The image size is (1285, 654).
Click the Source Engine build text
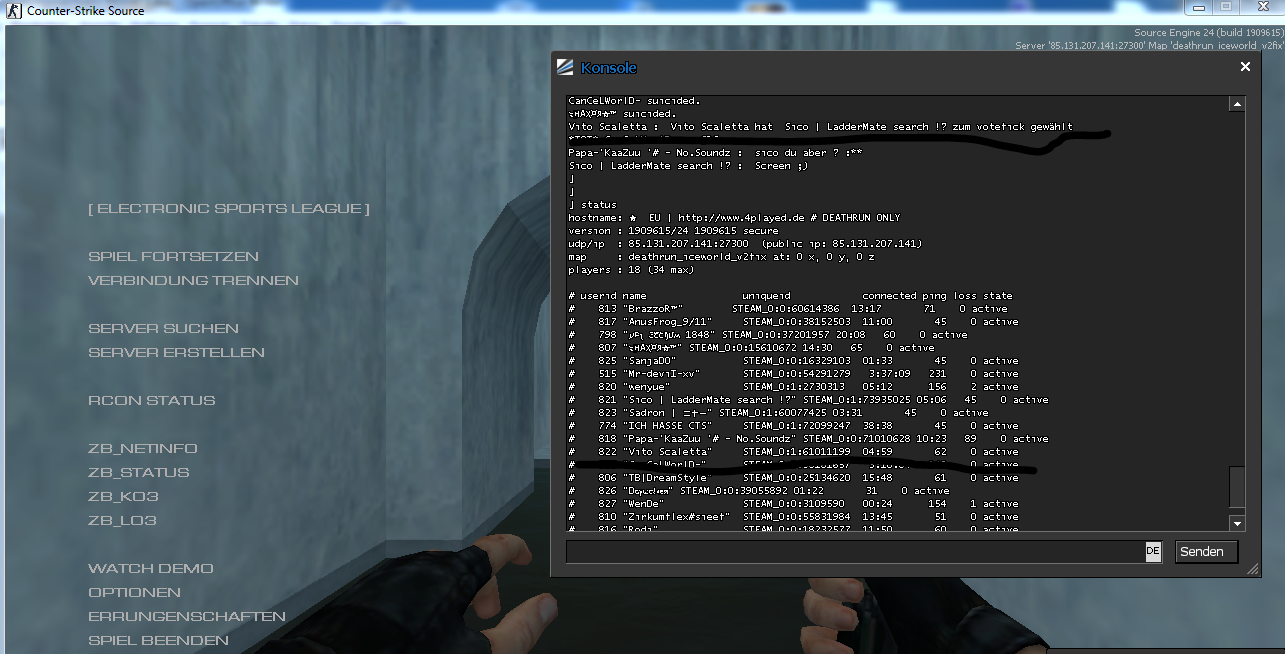click(x=1208, y=33)
